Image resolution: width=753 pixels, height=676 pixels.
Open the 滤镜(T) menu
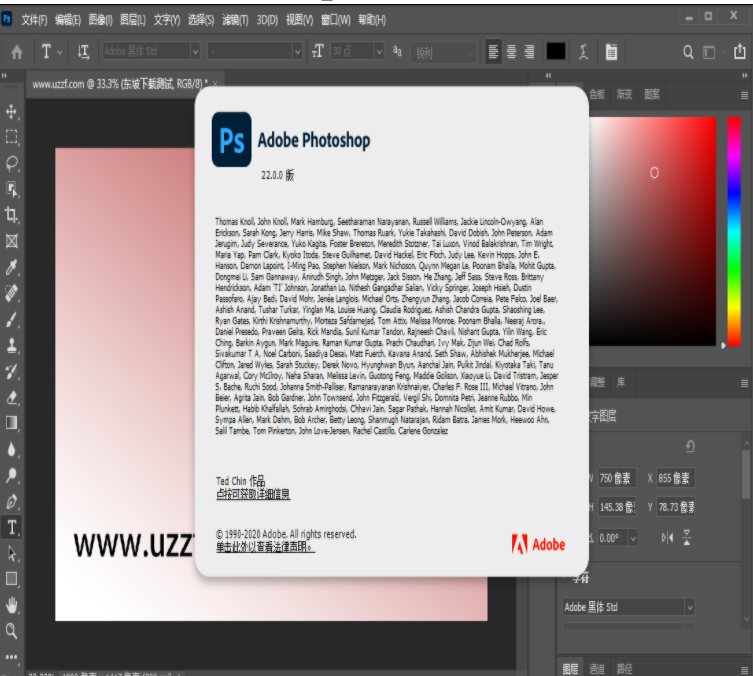[235, 20]
